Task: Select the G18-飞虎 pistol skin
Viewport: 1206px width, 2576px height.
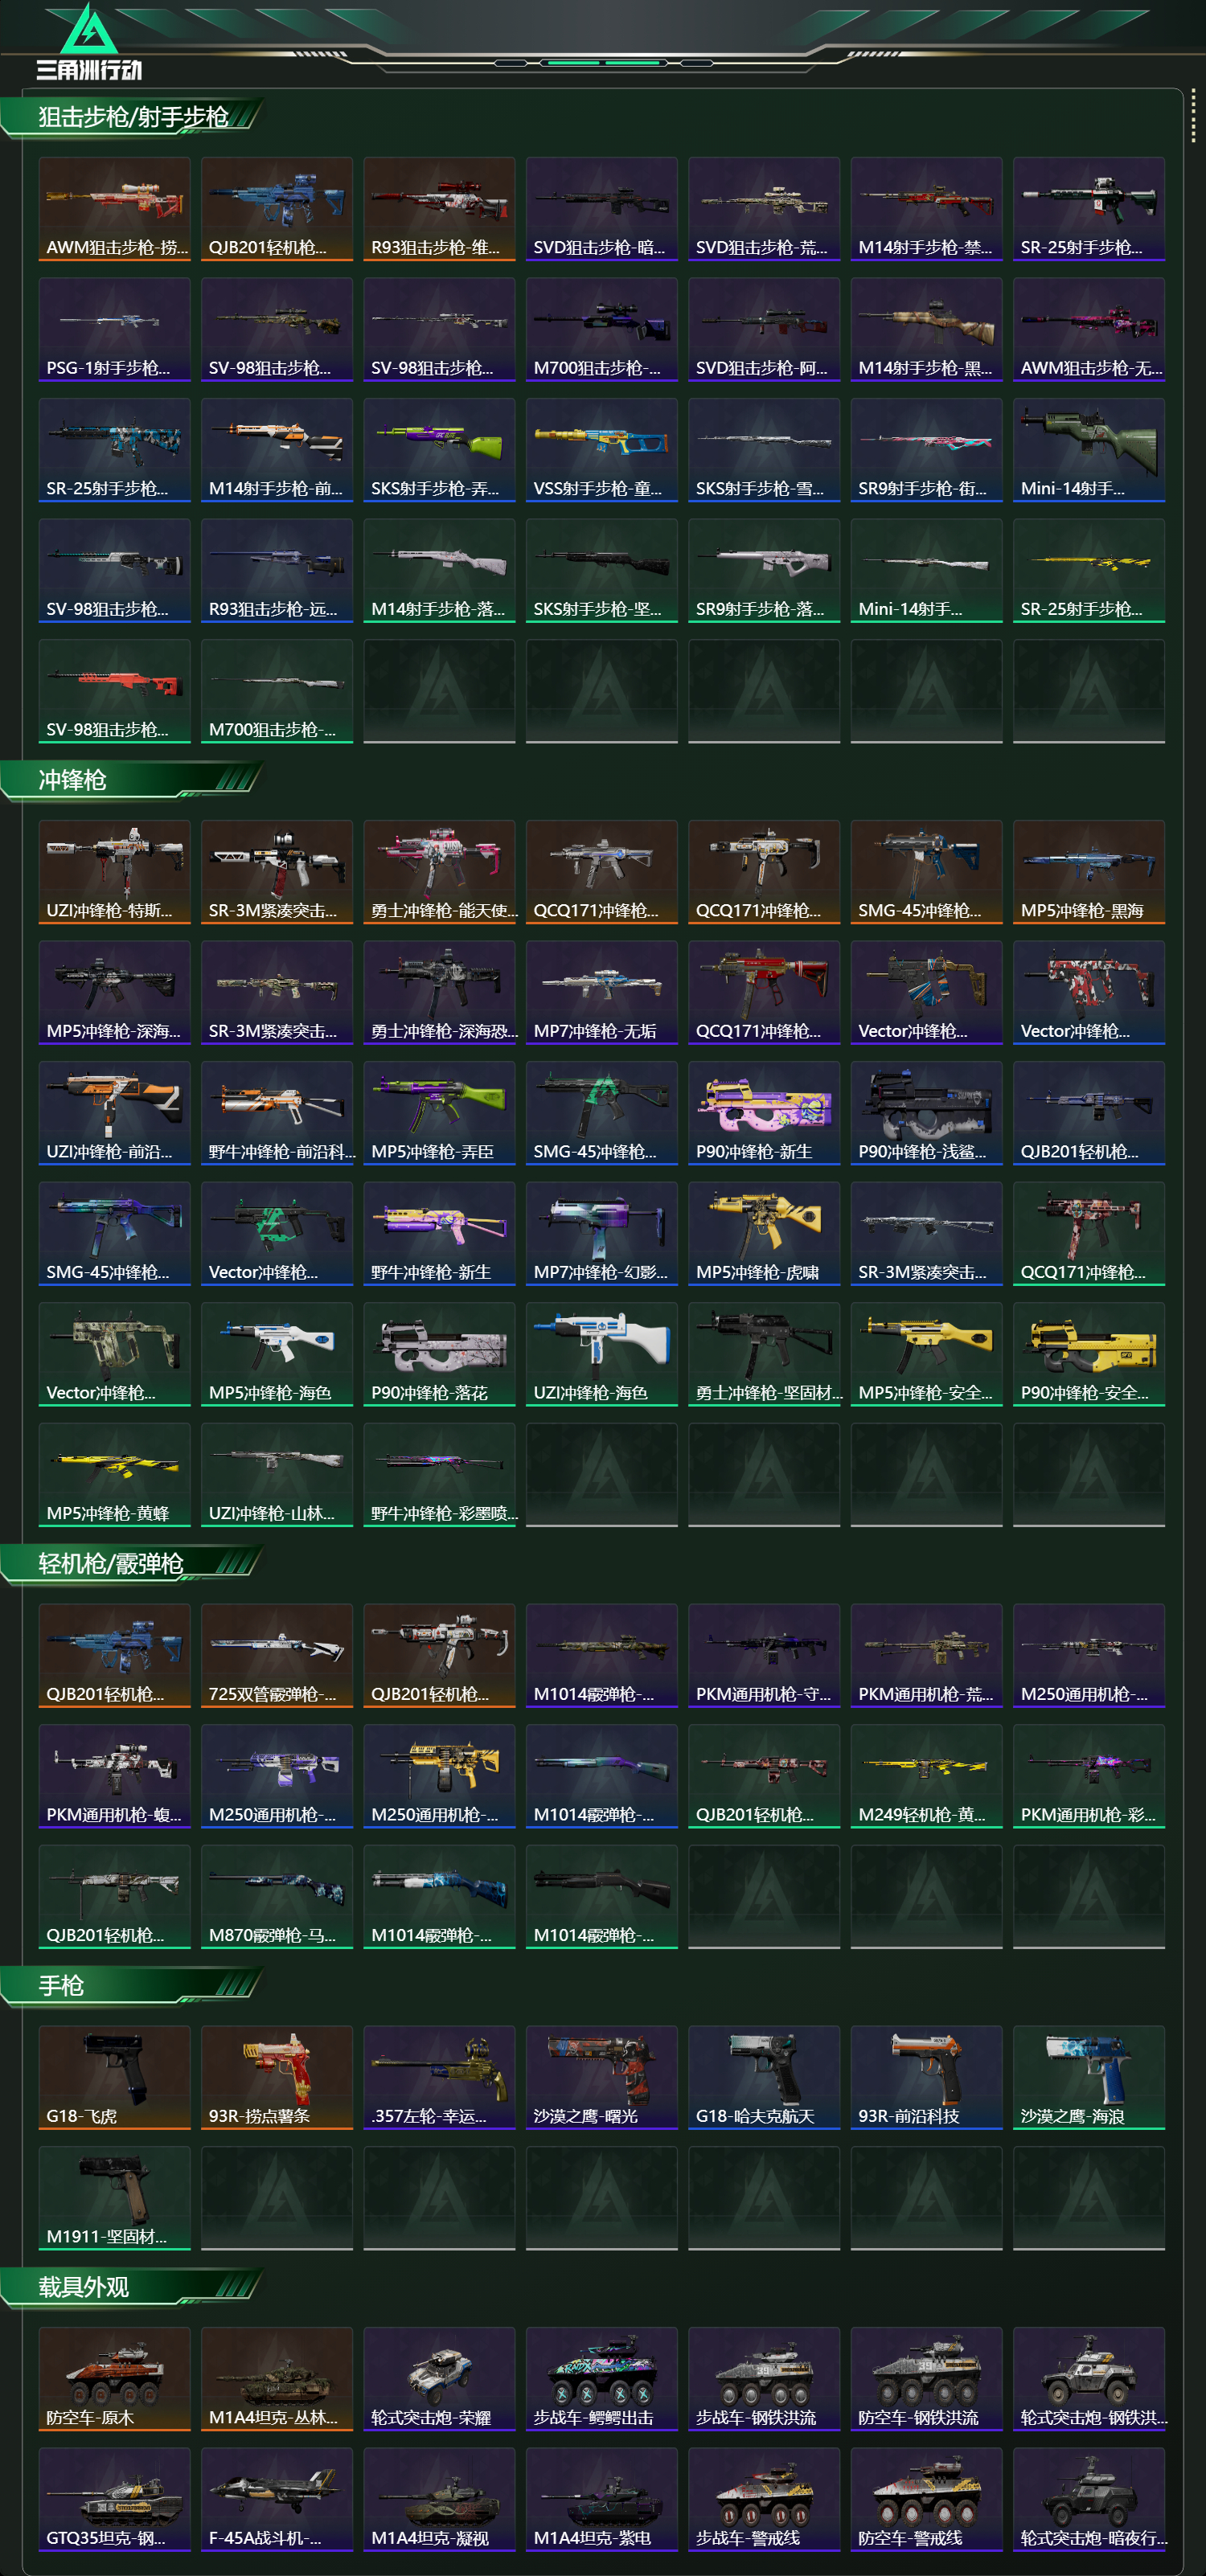Action: [114, 2077]
